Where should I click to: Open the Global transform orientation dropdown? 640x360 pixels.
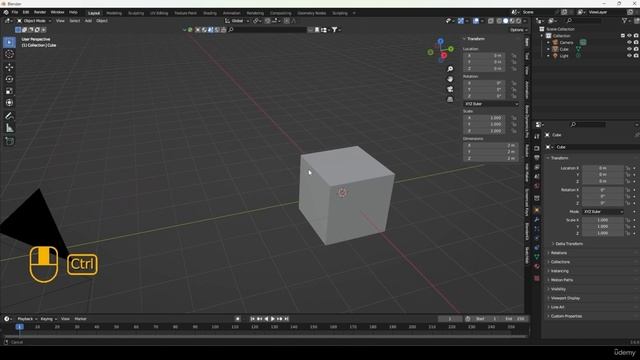point(237,21)
